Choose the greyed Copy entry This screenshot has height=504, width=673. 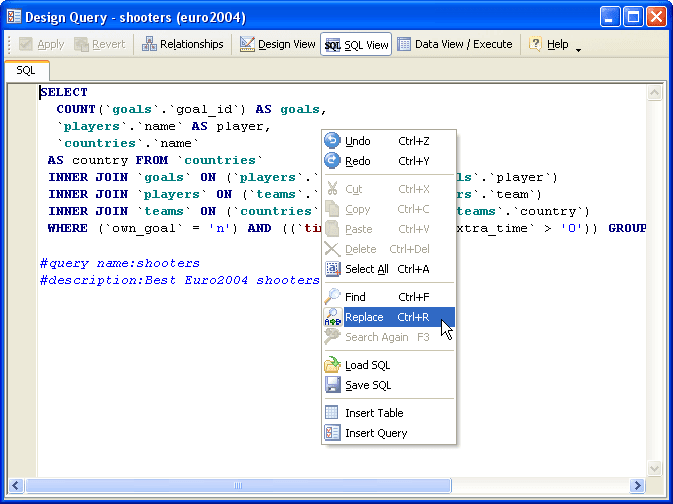[x=388, y=209]
